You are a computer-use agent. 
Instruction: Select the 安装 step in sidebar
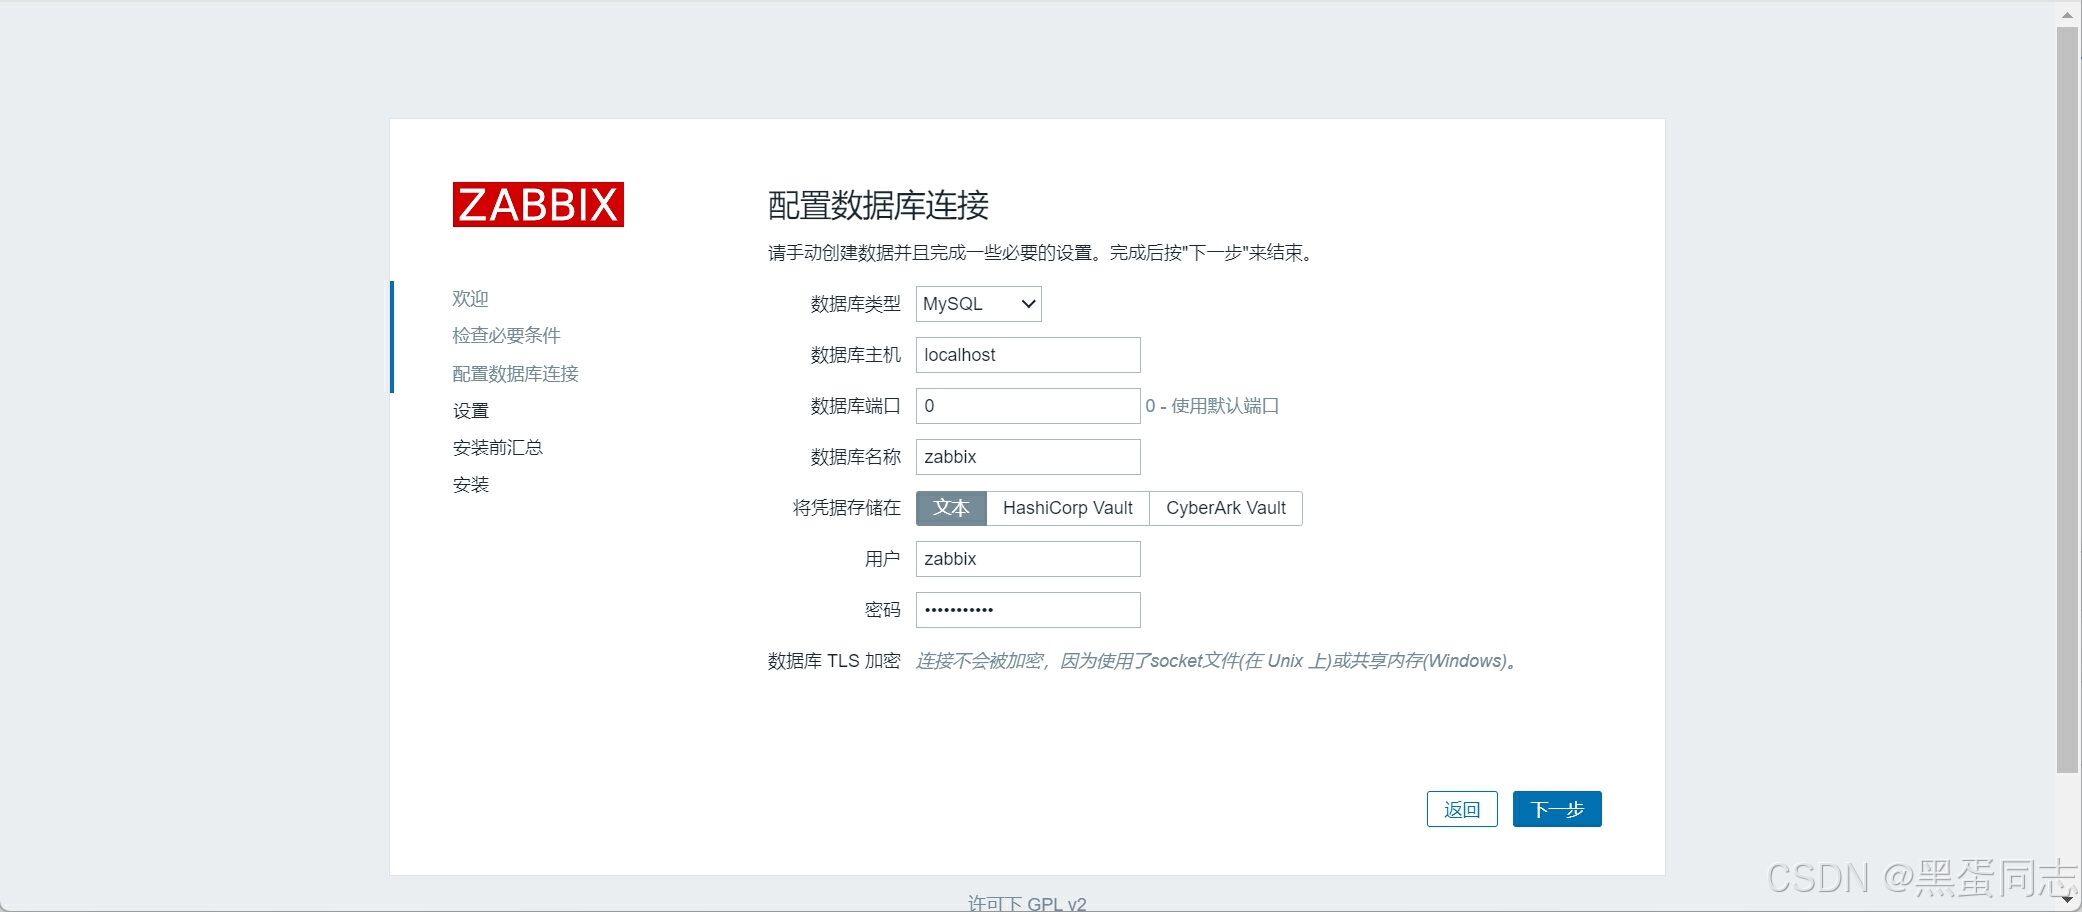pos(470,485)
